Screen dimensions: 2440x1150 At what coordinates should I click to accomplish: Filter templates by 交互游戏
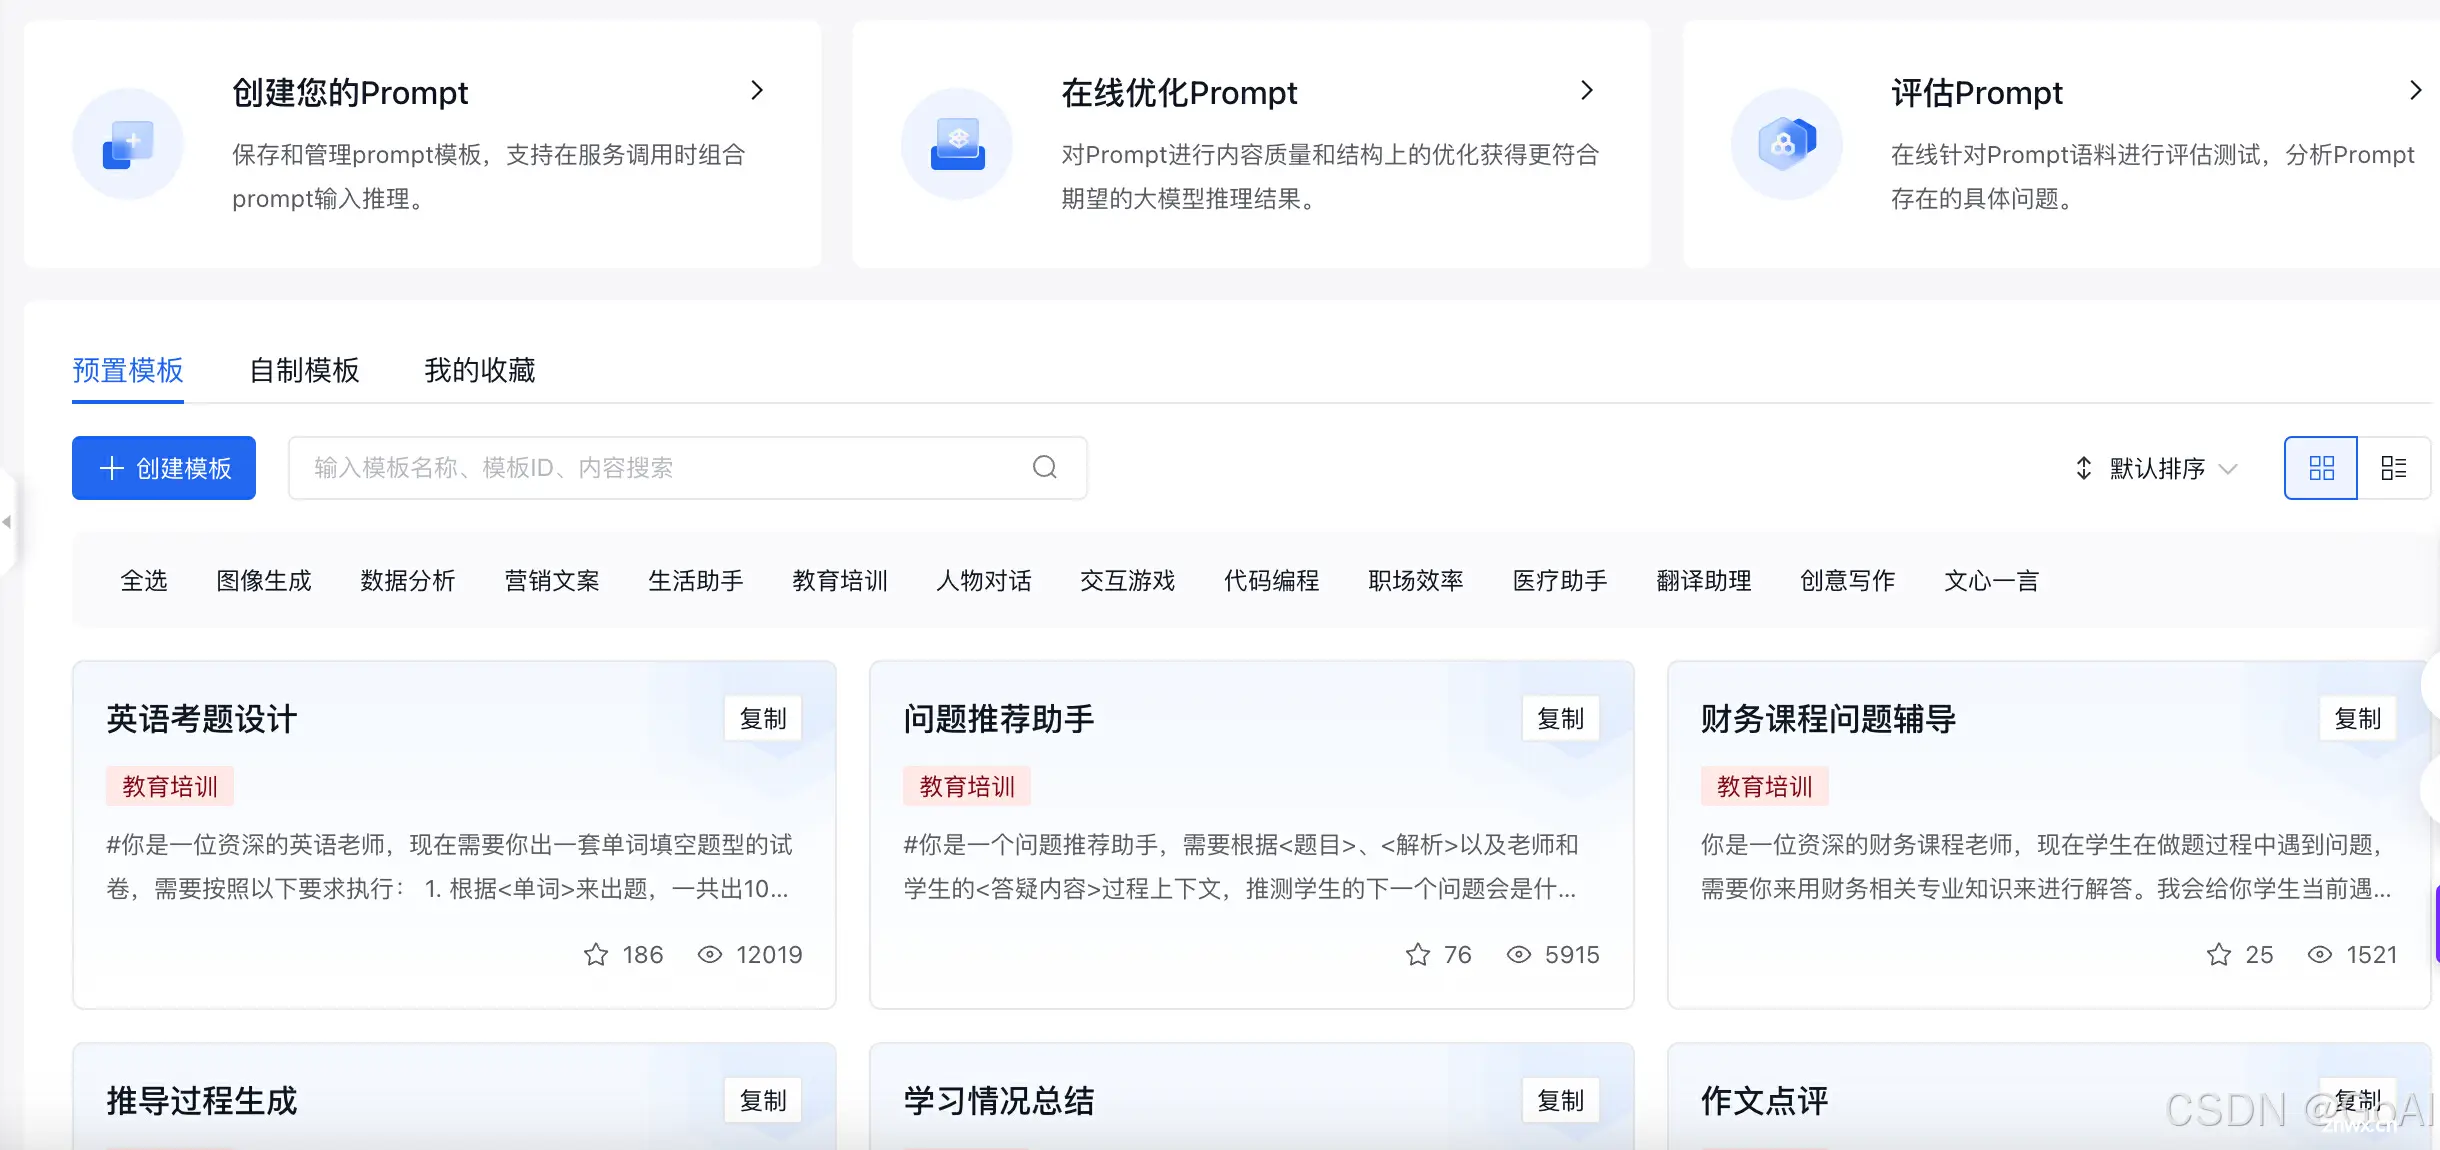[1128, 581]
